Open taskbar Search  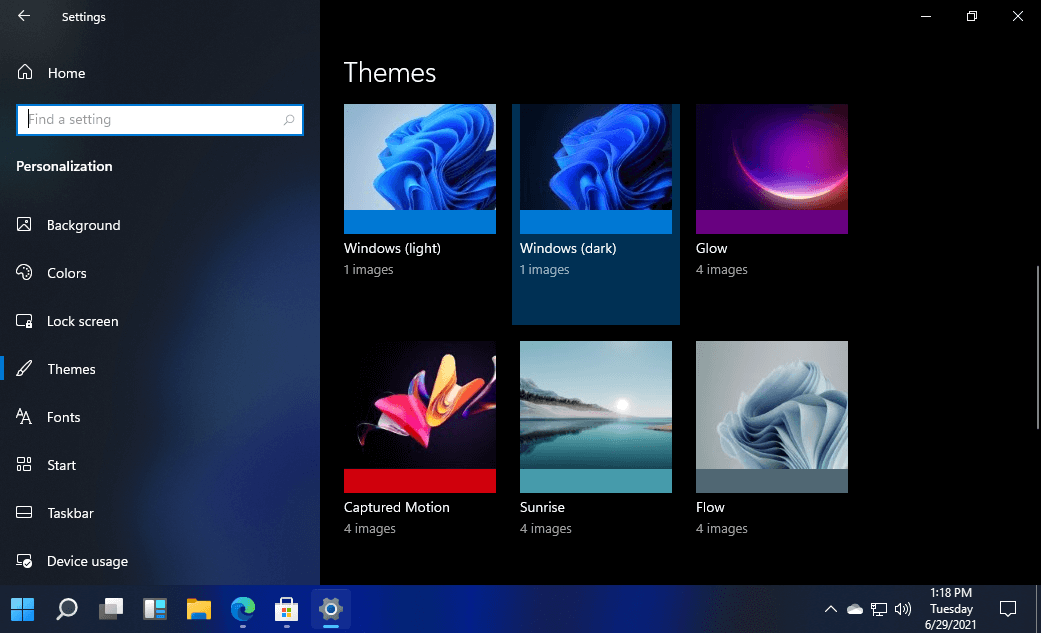click(x=66, y=608)
